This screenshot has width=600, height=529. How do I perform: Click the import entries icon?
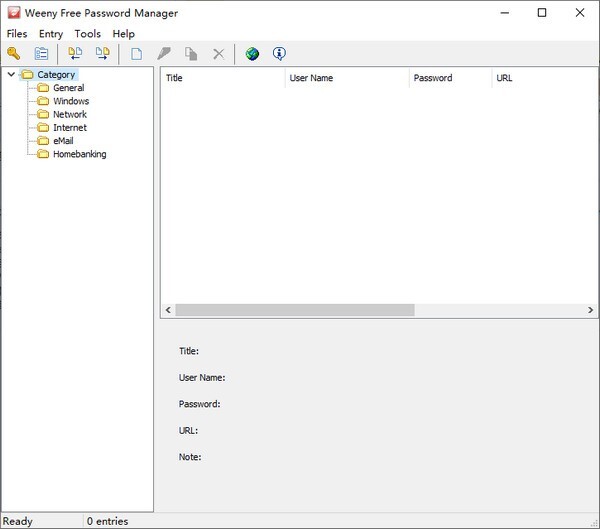click(x=75, y=54)
